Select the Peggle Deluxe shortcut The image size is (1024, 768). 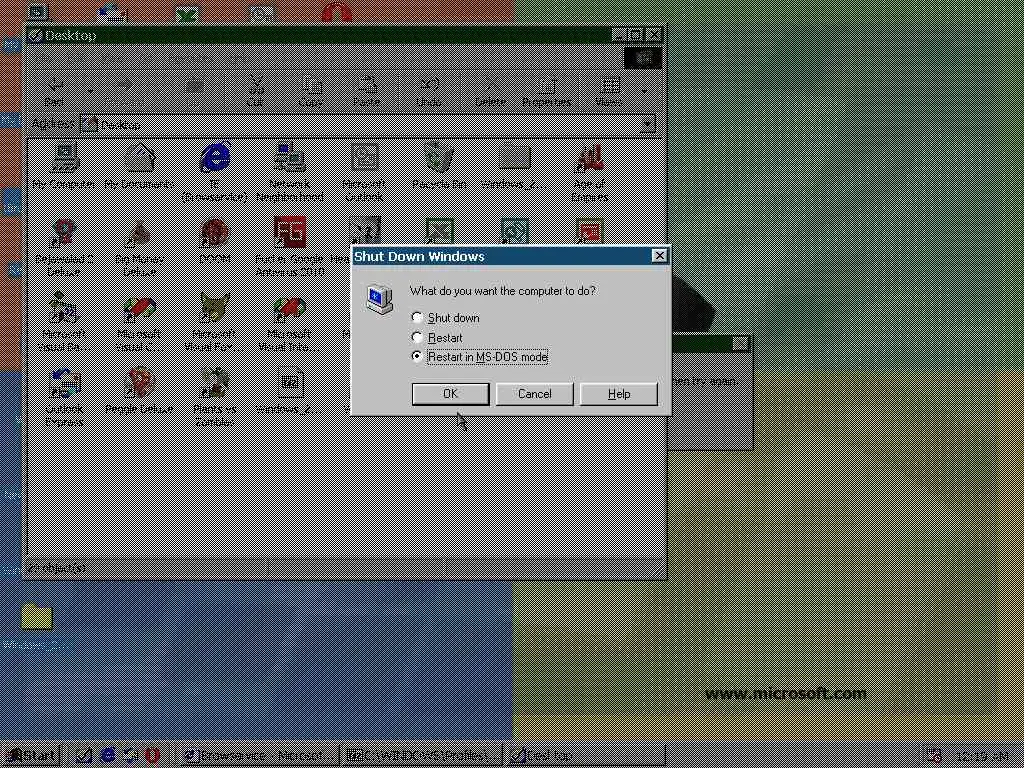click(139, 392)
